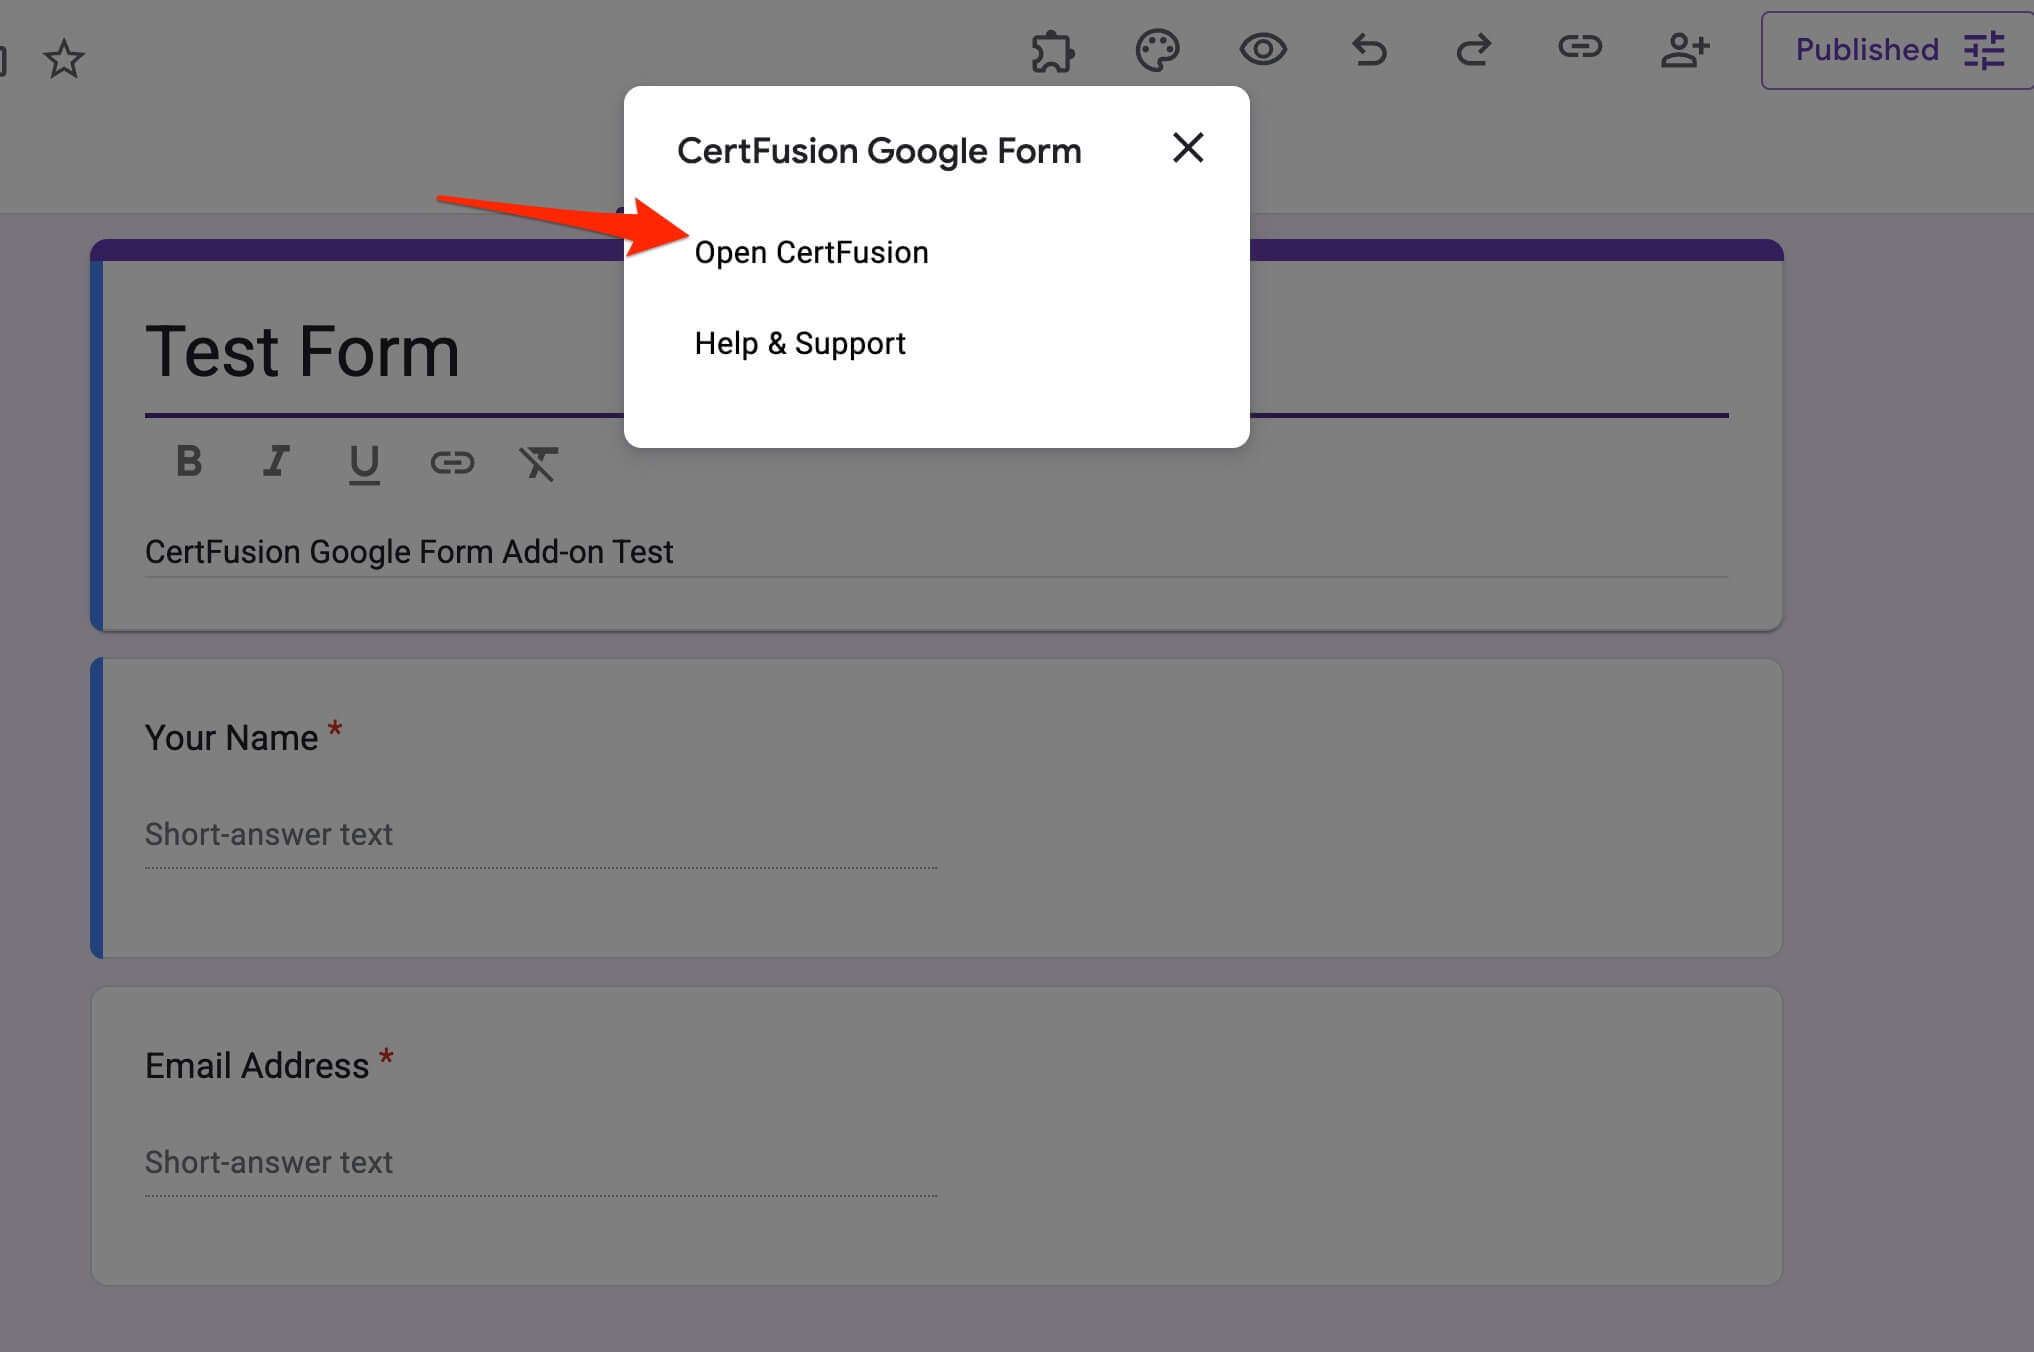Click the copy responder link icon in header

(1579, 47)
